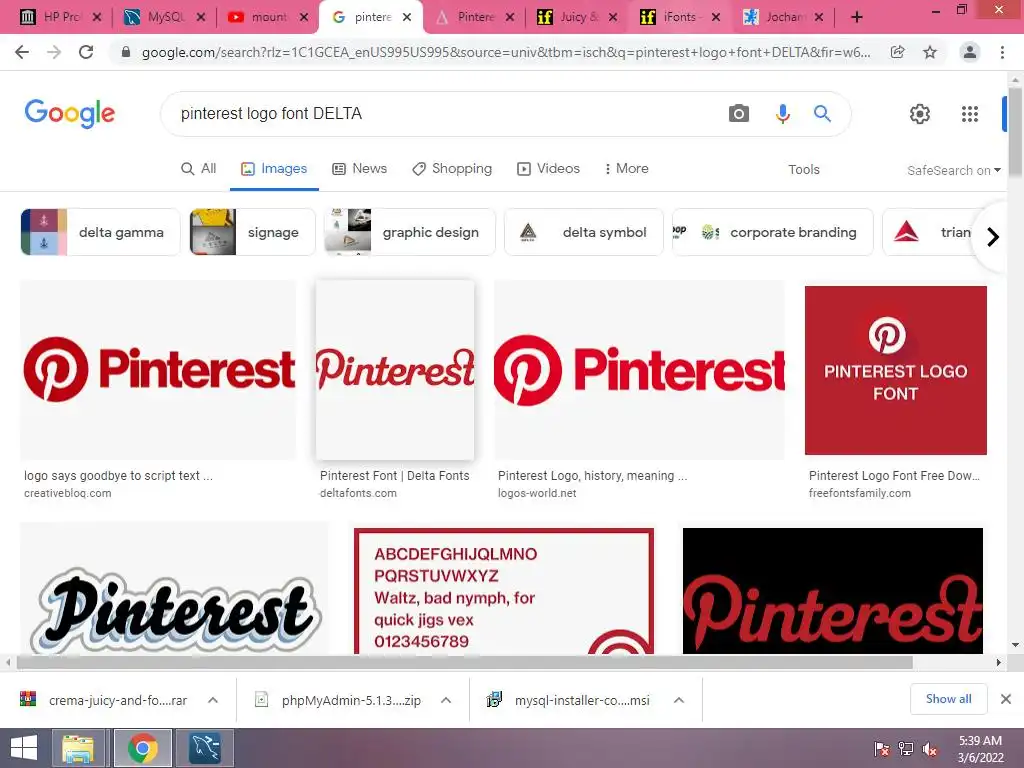Expand the SafeSearch on dropdown
The height and width of the screenshot is (768, 1024).
coord(953,170)
